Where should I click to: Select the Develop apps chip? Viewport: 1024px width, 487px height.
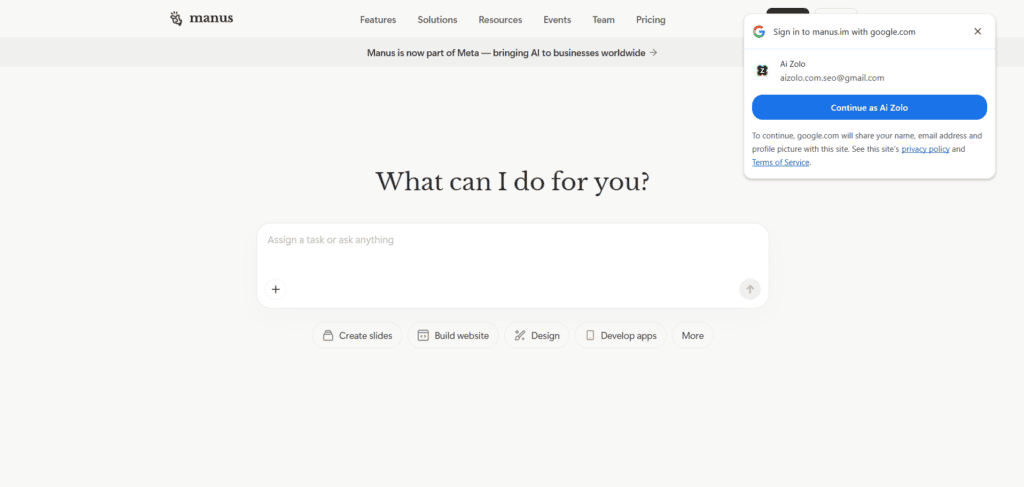coord(620,336)
